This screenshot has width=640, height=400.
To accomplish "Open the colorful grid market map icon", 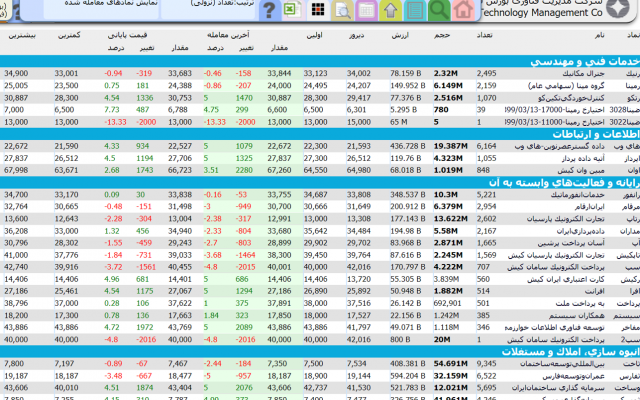I will coord(317,10).
